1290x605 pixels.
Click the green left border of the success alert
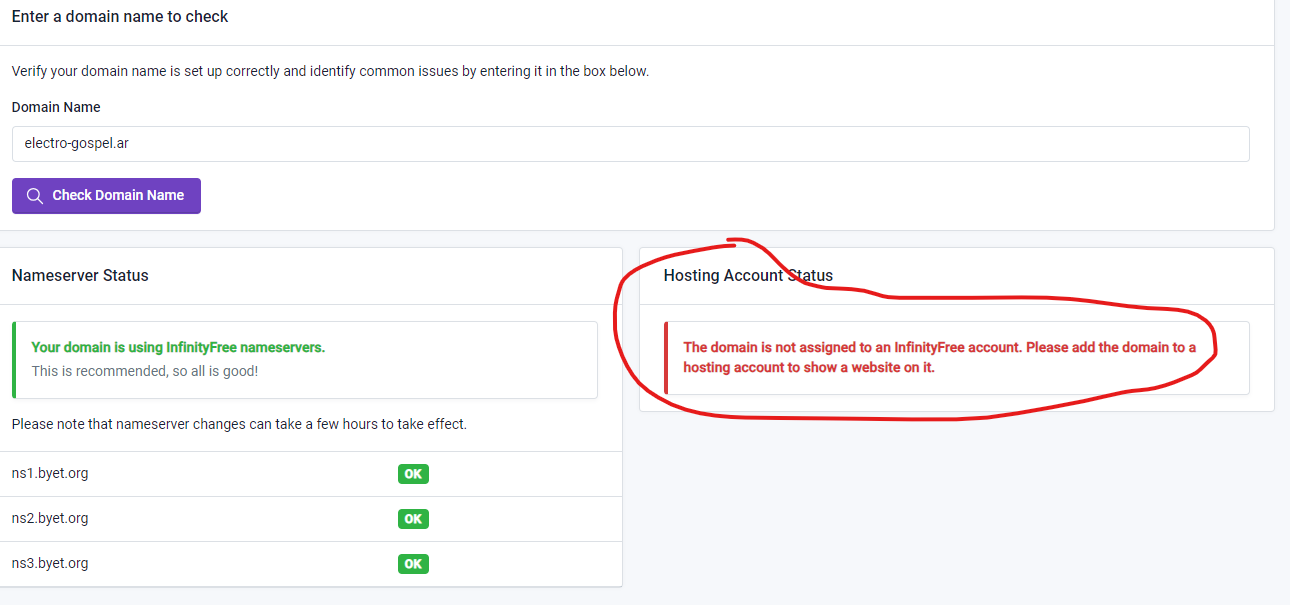coord(14,360)
